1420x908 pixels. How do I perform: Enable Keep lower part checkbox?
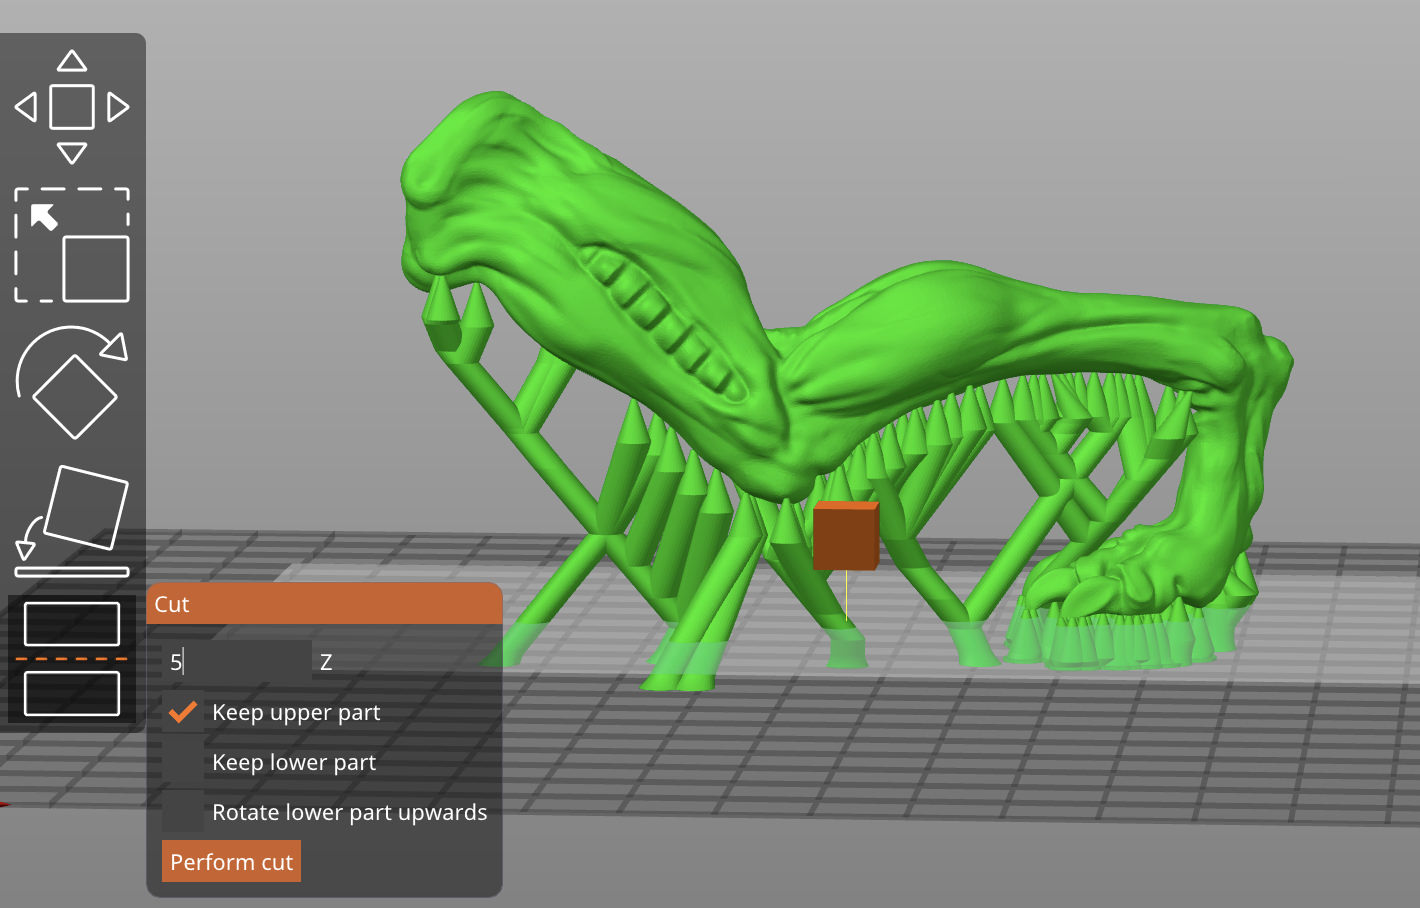(183, 762)
